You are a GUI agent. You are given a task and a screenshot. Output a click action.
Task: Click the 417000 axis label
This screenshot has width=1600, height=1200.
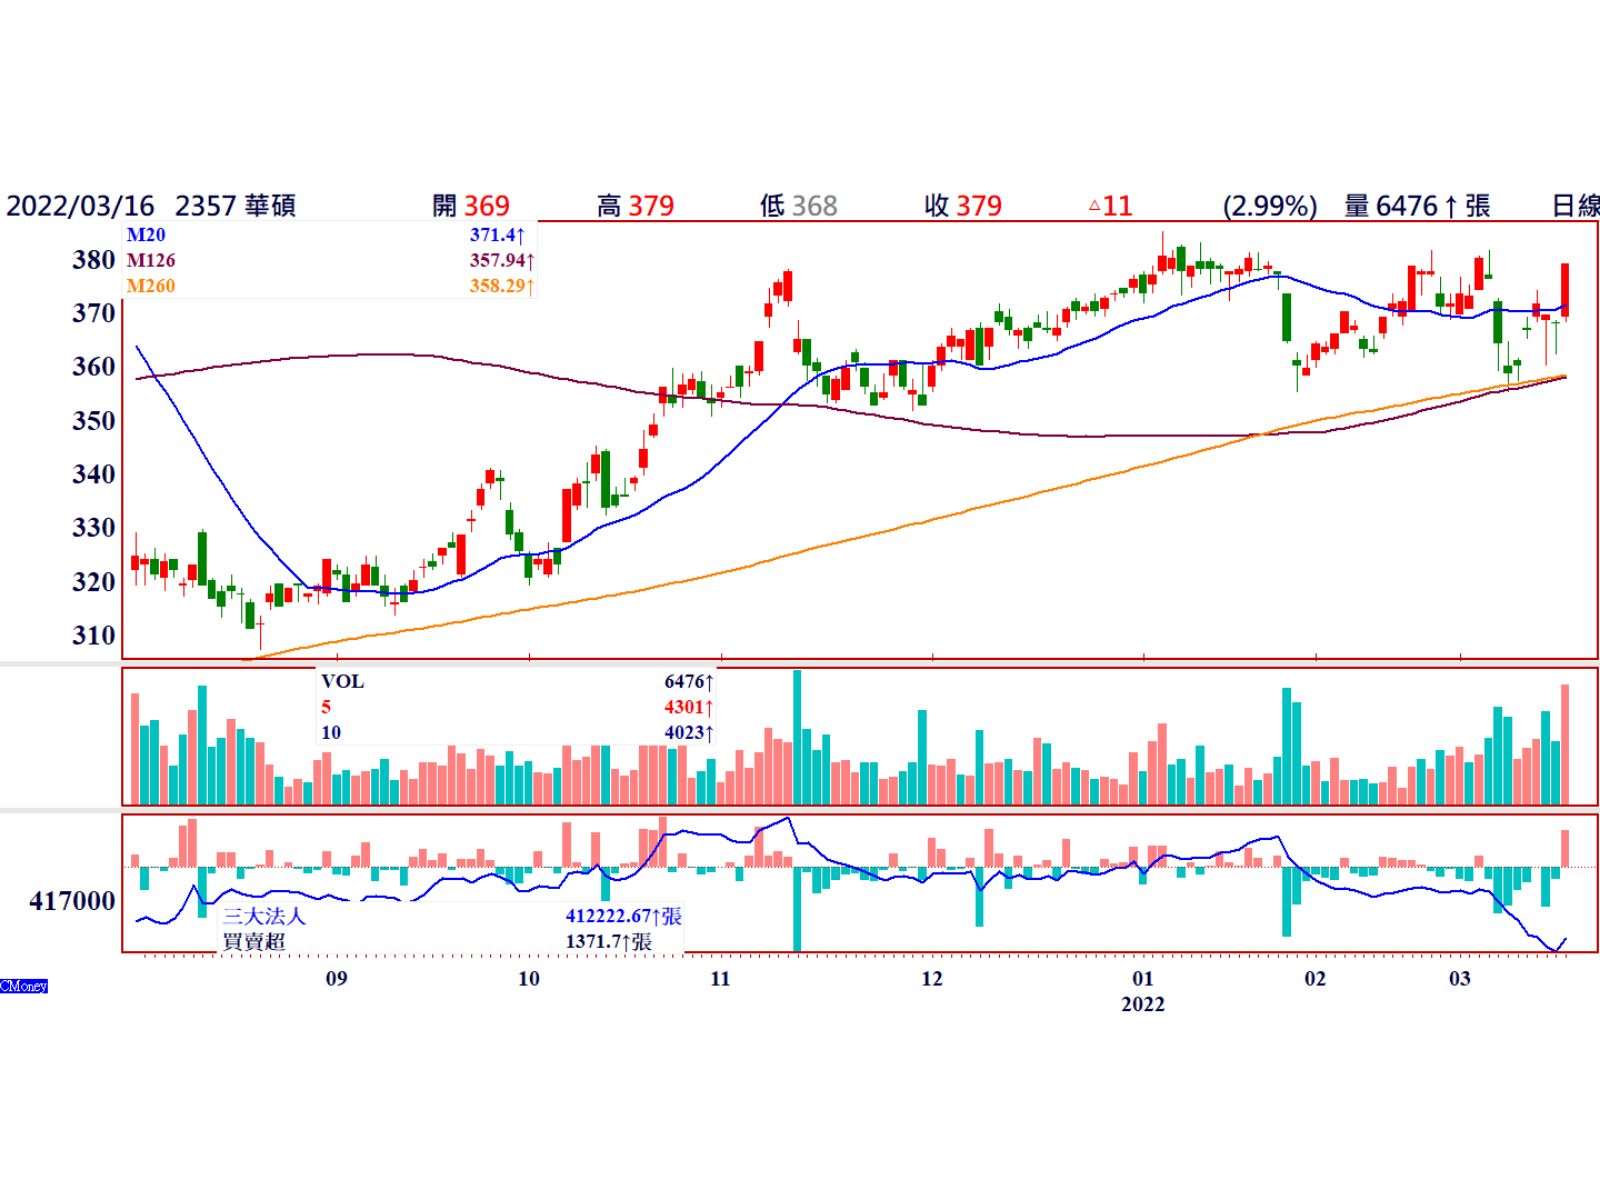(x=73, y=902)
